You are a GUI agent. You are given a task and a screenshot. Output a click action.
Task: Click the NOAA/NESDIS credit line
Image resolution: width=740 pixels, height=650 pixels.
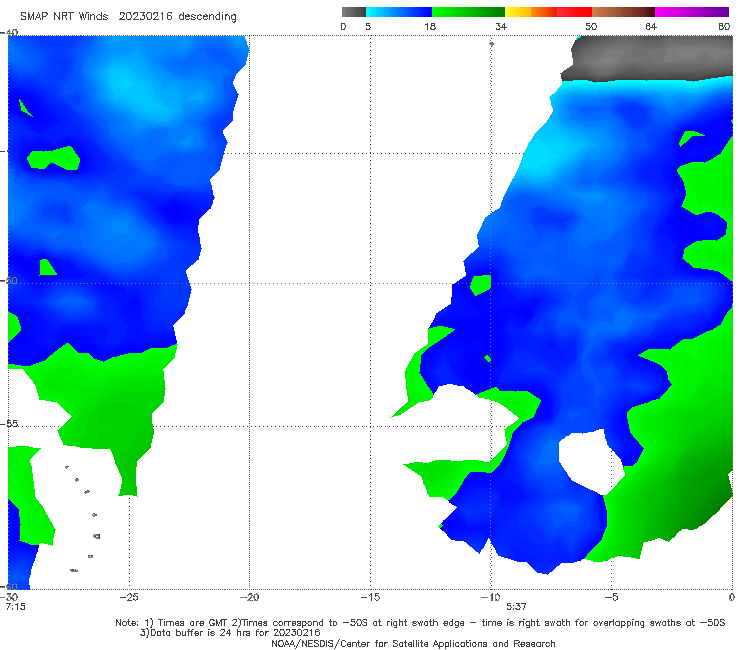tap(413, 643)
